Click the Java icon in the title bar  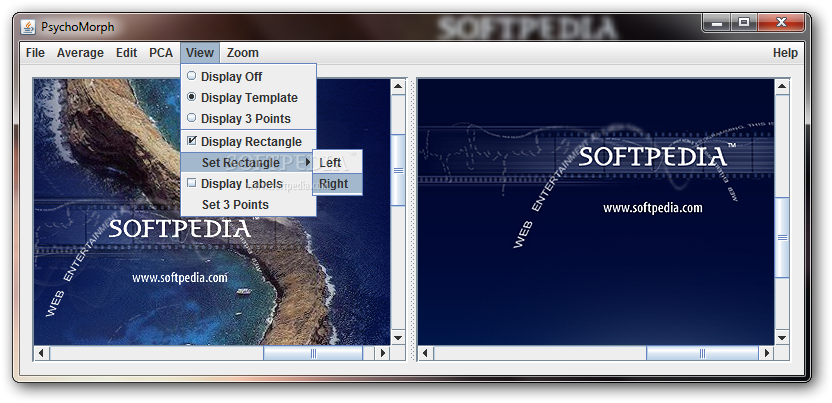[28, 26]
